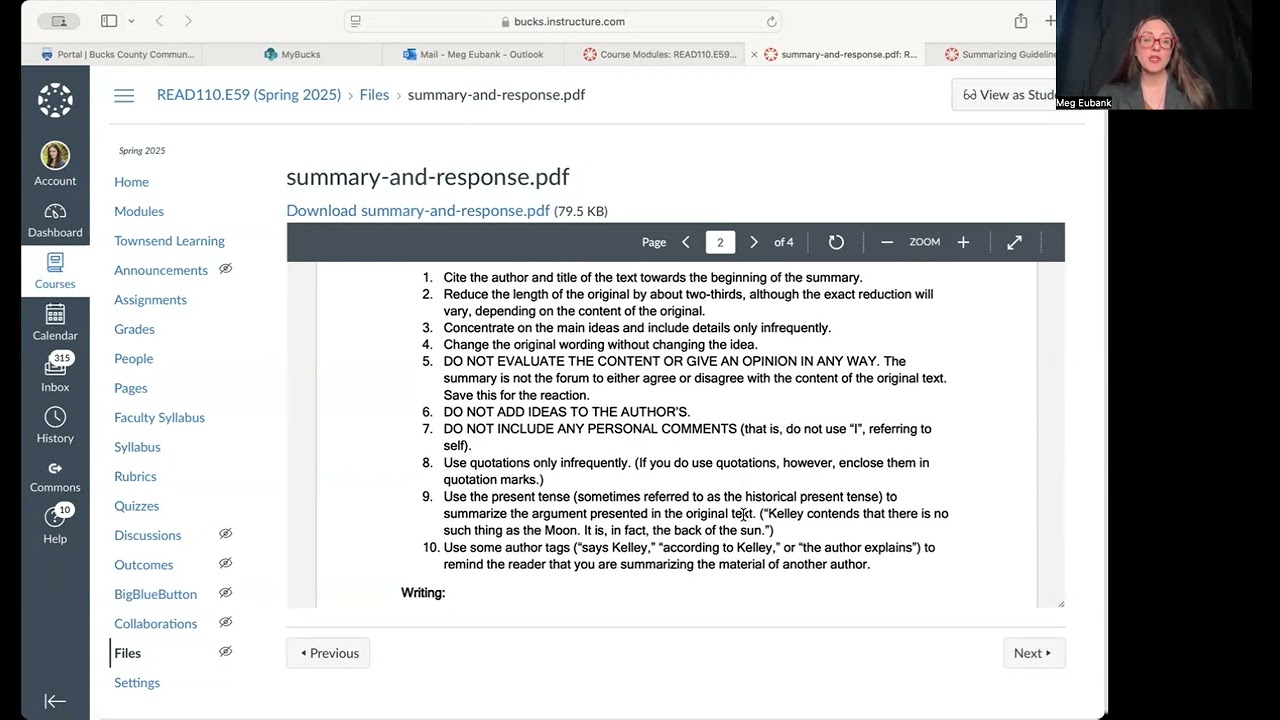Switch to MyBucks tab
1280x720 pixels.
[292, 55]
